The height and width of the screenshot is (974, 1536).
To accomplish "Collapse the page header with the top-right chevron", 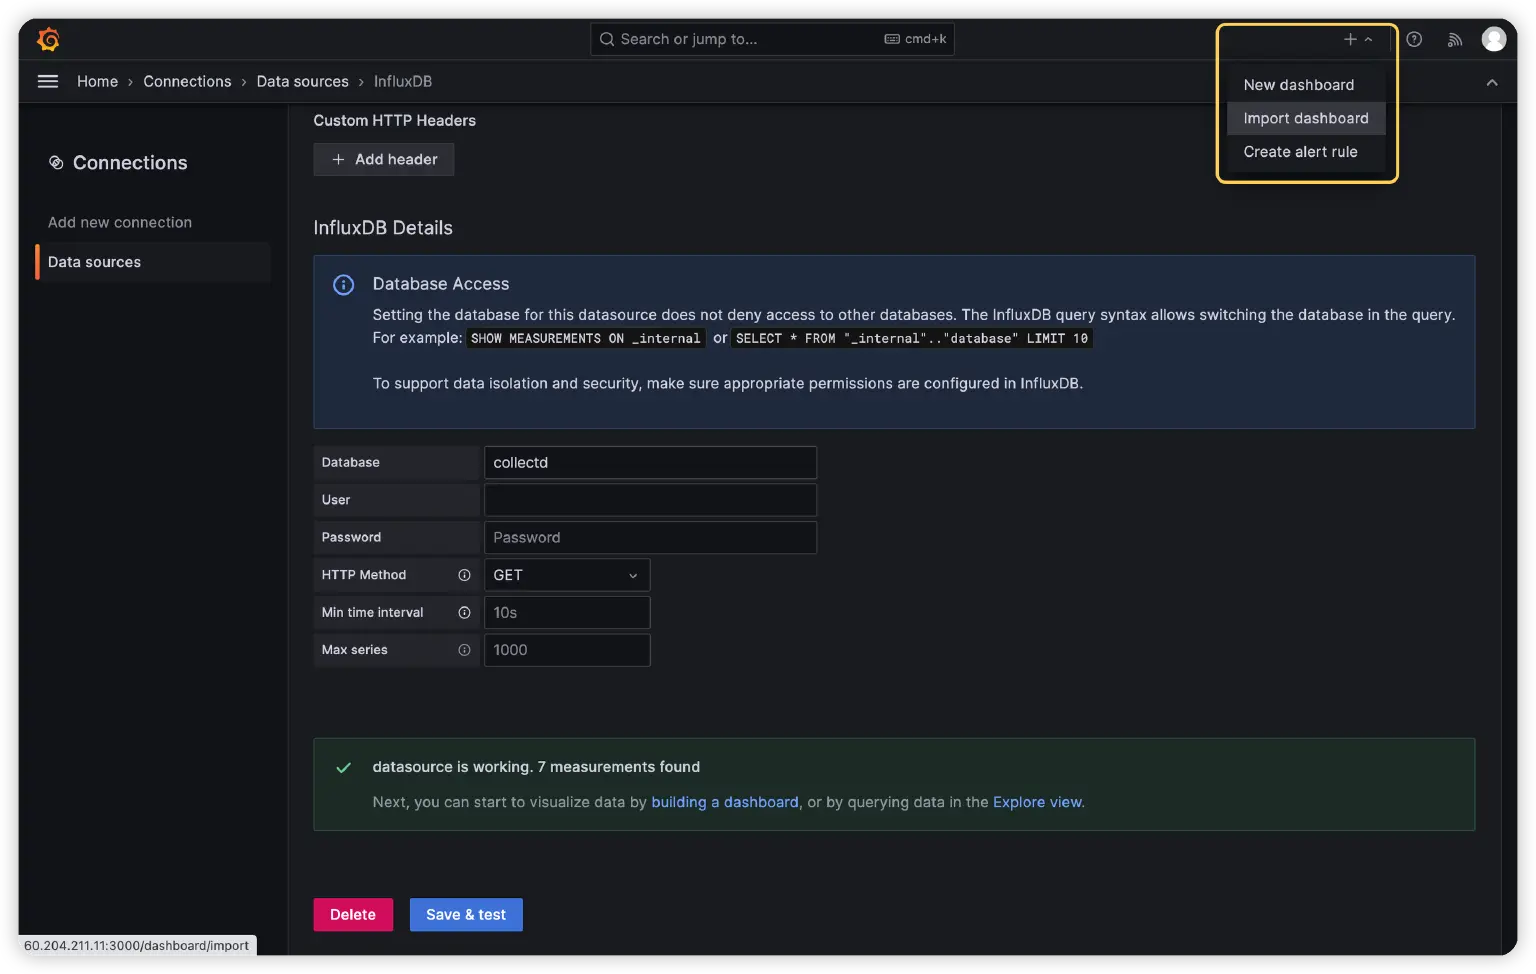I will (1492, 81).
